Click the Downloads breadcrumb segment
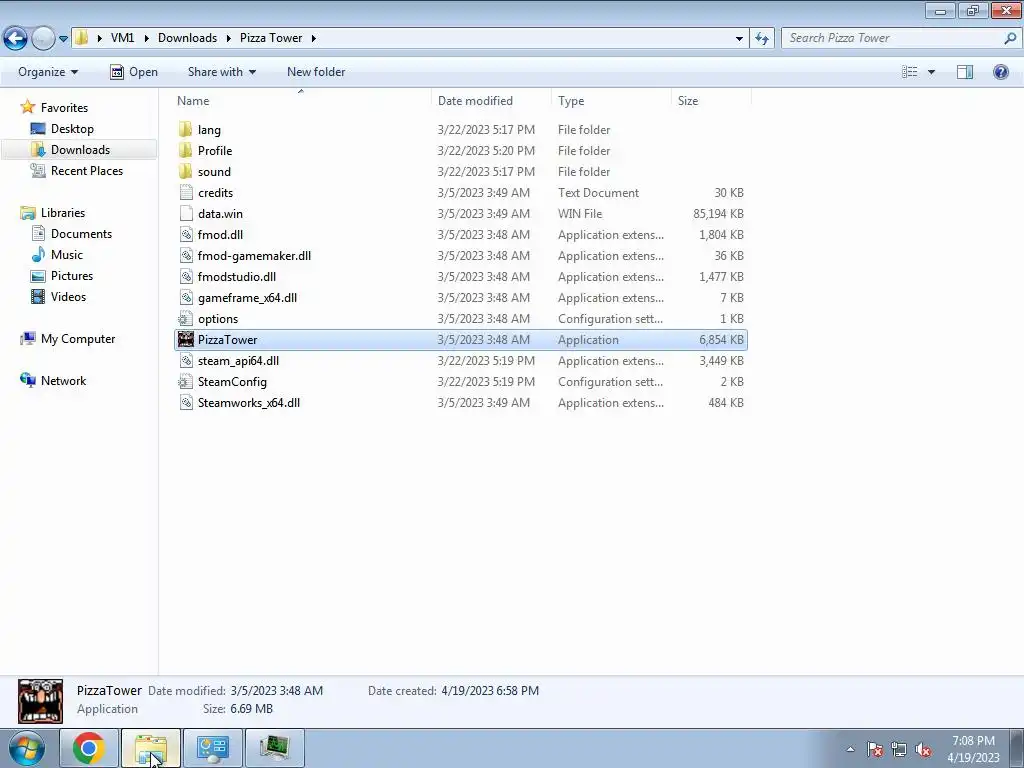This screenshot has height=768, width=1024. pos(187,38)
